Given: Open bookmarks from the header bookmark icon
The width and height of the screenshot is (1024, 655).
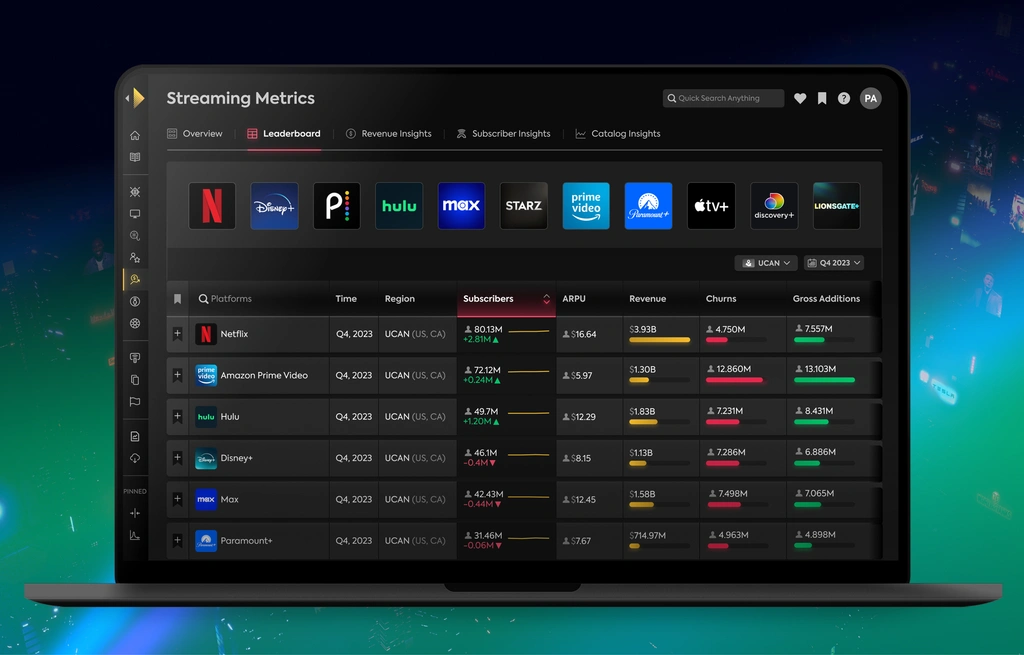Looking at the screenshot, I should coord(822,98).
